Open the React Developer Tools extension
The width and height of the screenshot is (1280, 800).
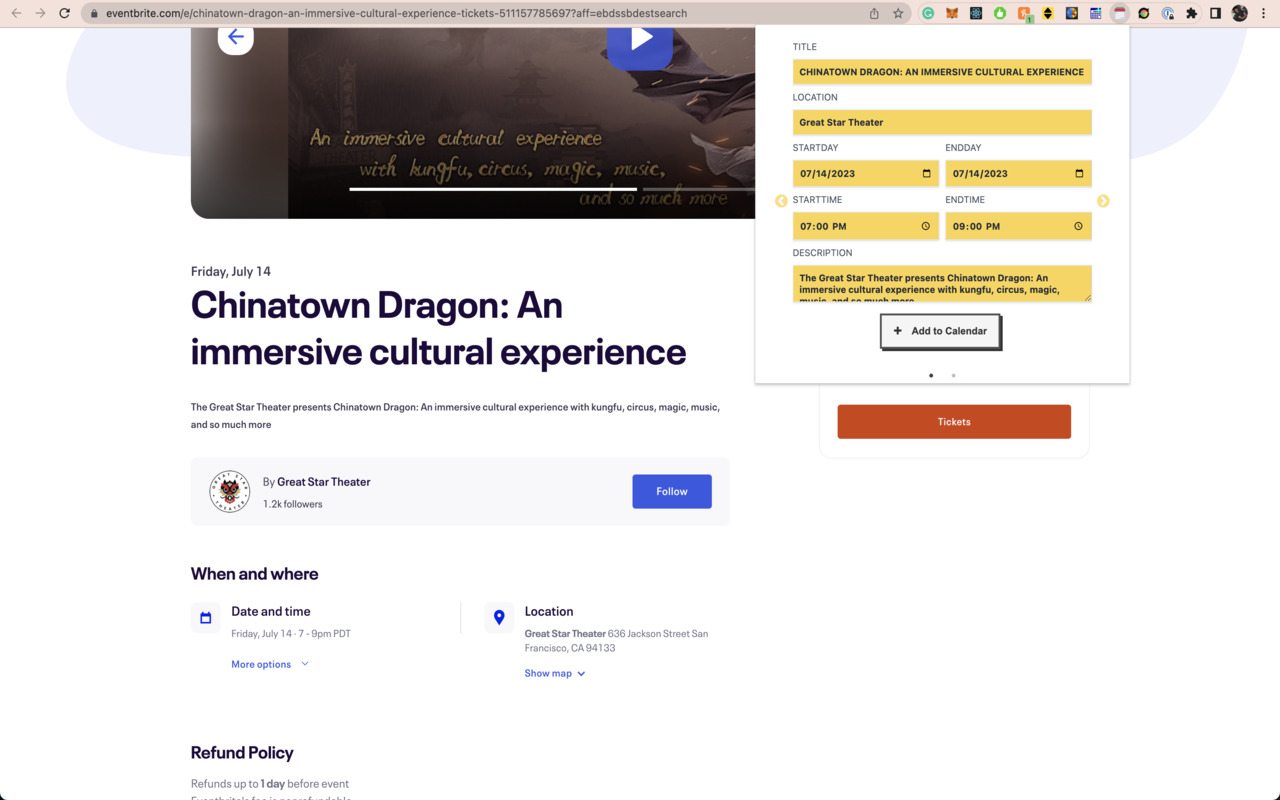pos(976,13)
